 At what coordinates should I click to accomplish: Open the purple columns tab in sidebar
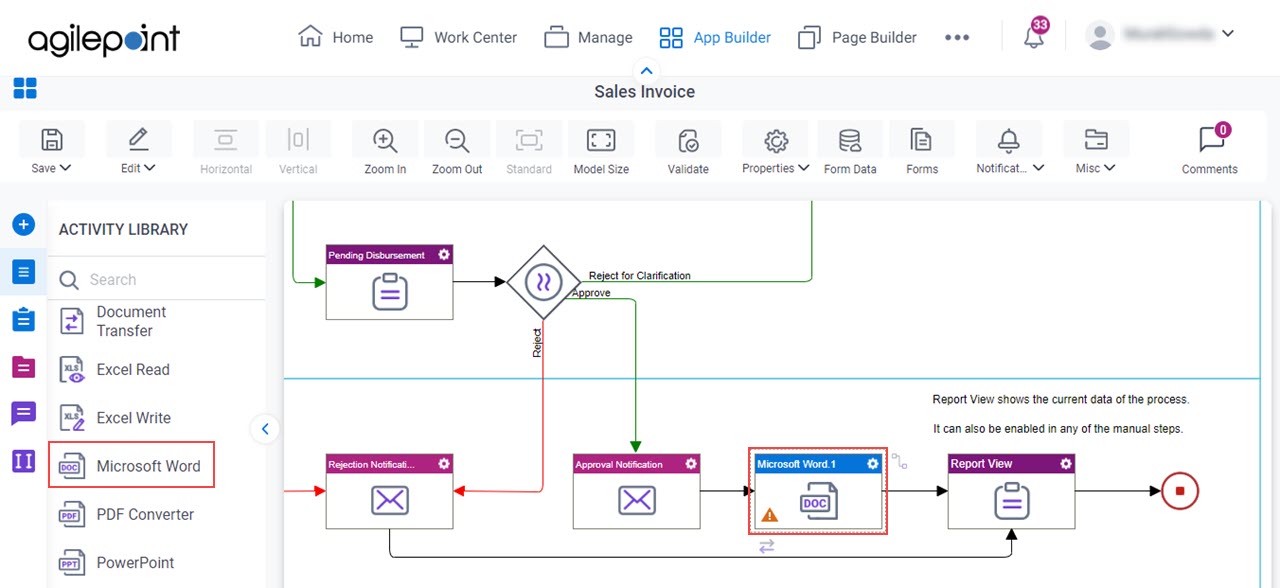[23, 461]
